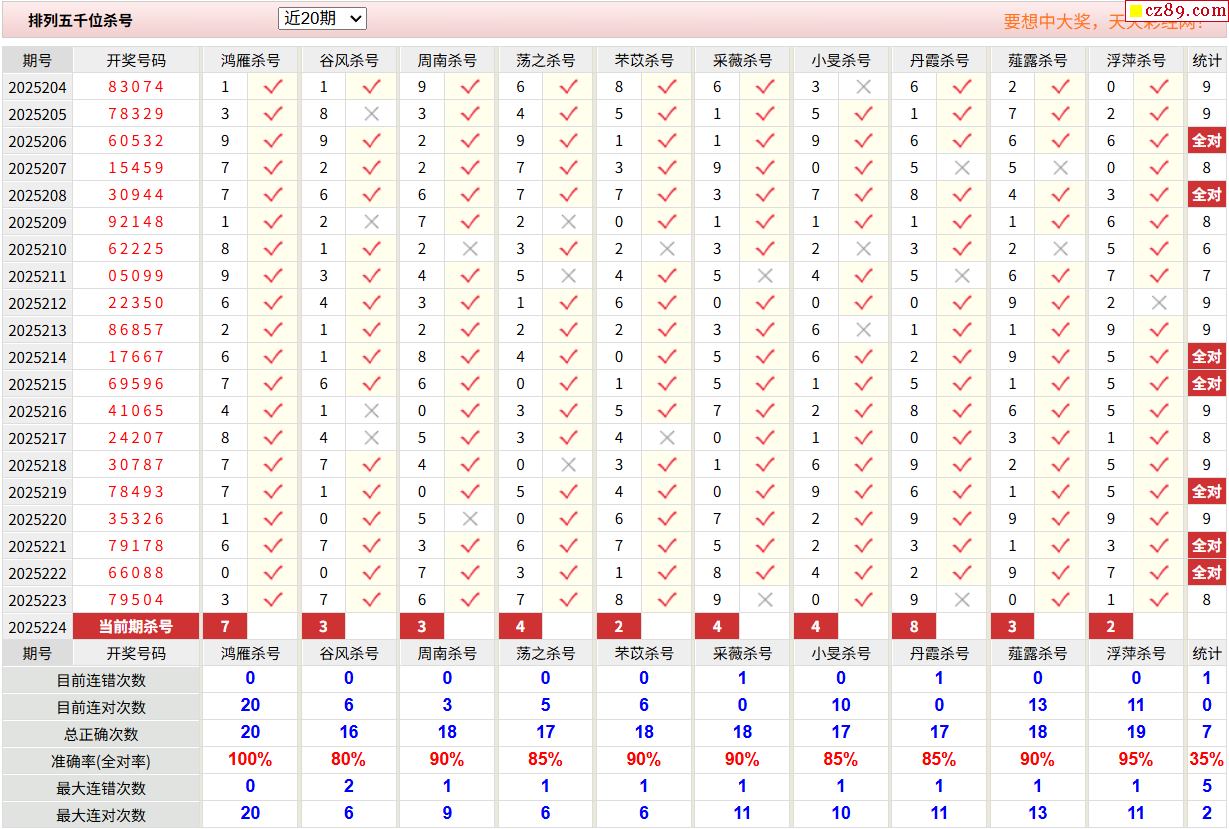Image resolution: width=1229 pixels, height=829 pixels.
Task: Click the top 统计 column header
Action: [1207, 60]
